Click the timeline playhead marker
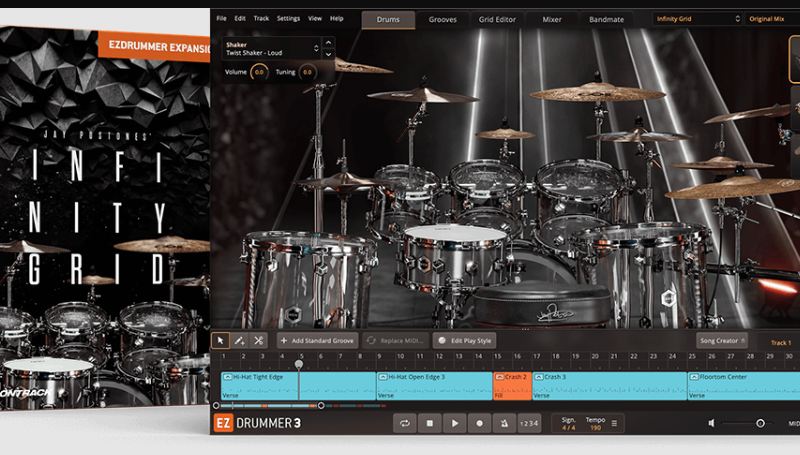800x455 pixels. 298,364
